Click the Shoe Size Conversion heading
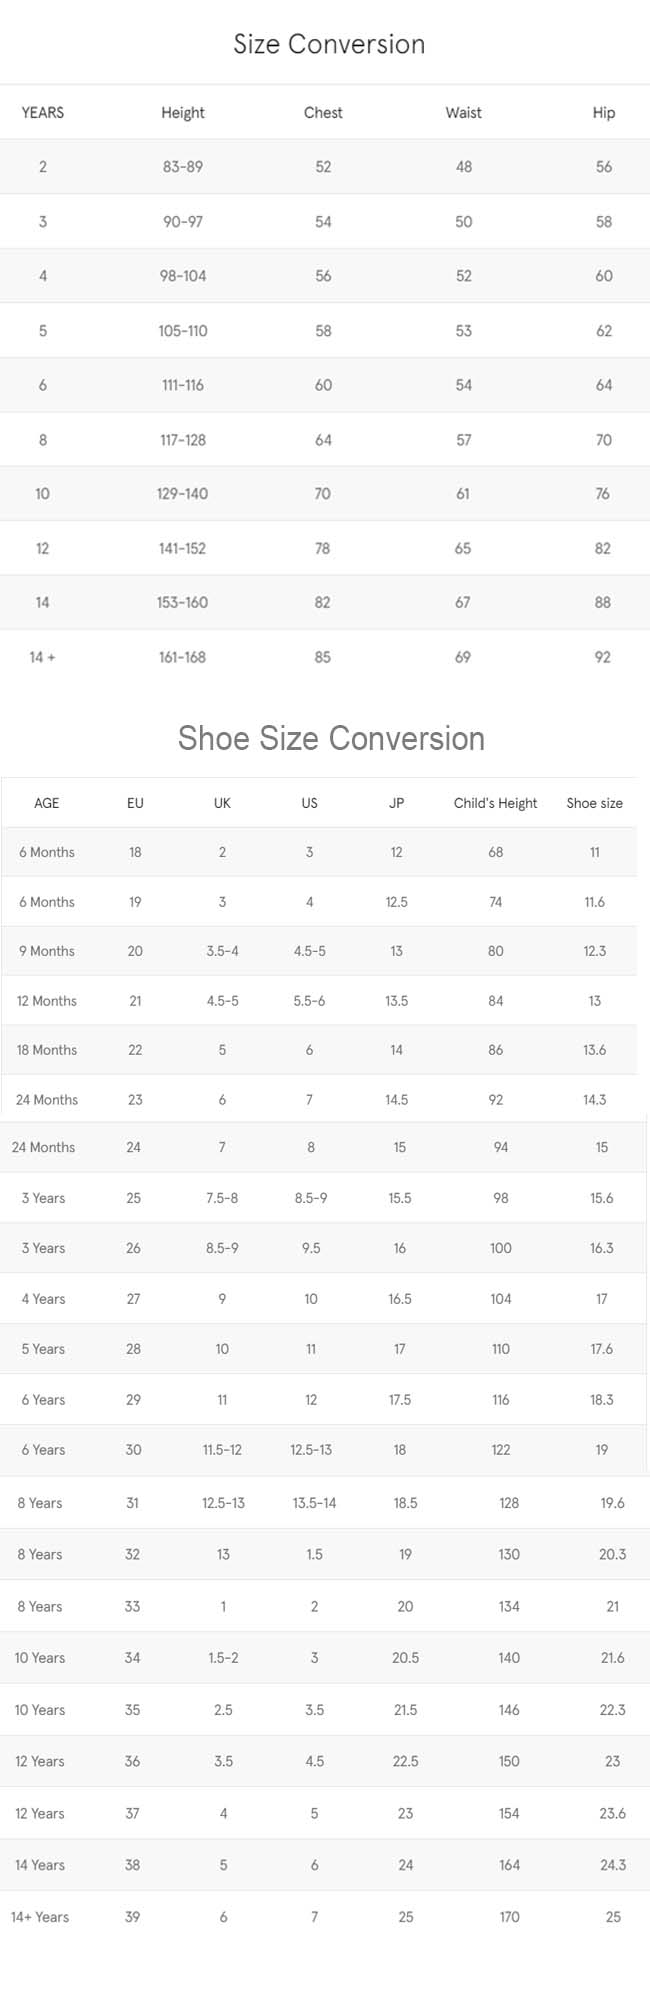Image resolution: width=650 pixels, height=2000 pixels. pos(331,738)
